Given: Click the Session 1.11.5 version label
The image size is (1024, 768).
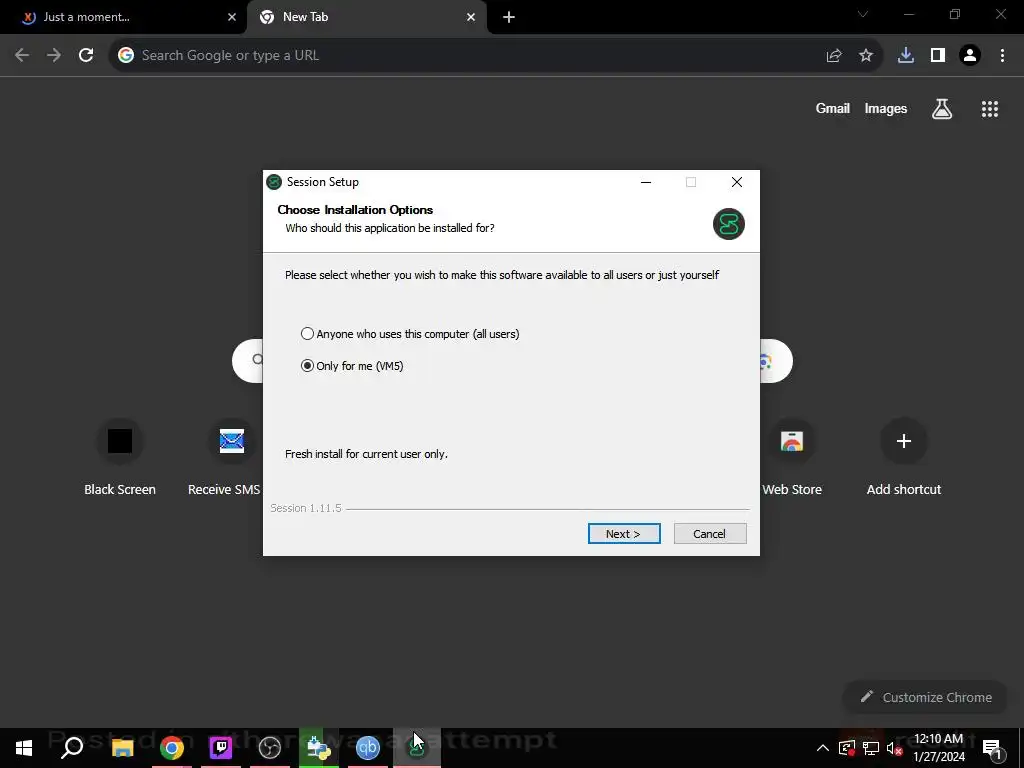Looking at the screenshot, I should coord(306,508).
